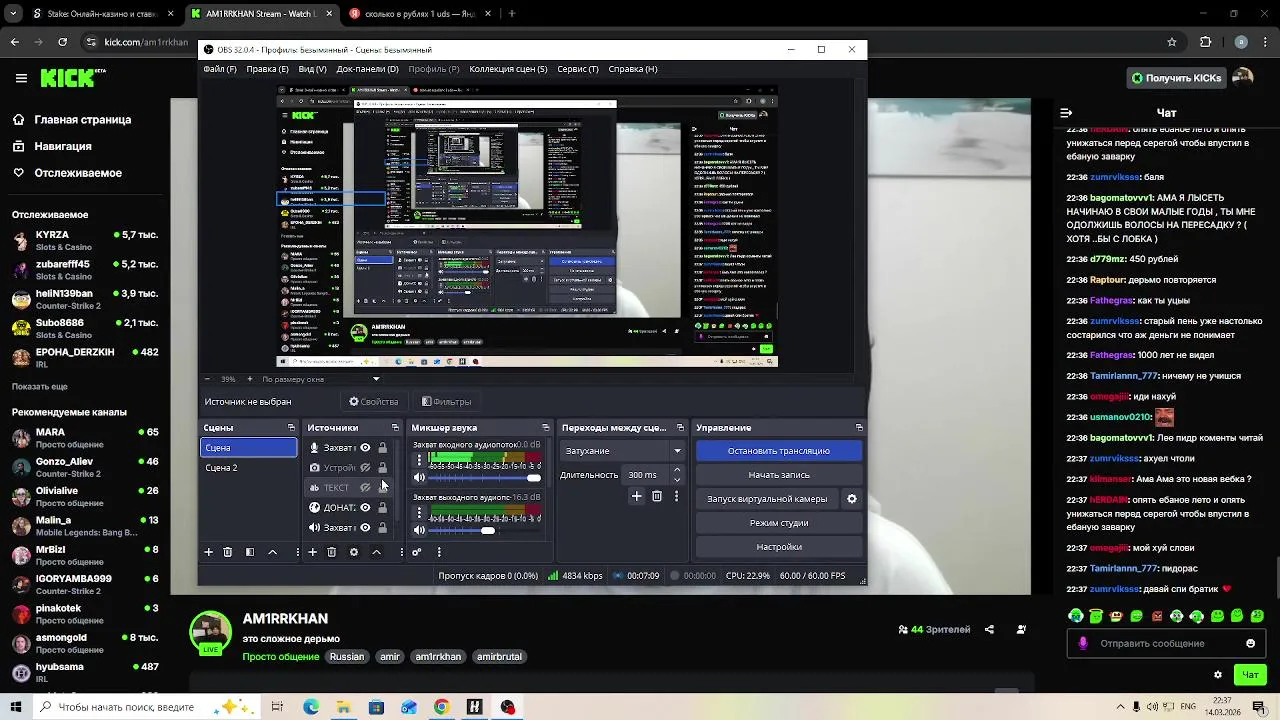Click Получить KICKs button on Kick

click(1176, 78)
